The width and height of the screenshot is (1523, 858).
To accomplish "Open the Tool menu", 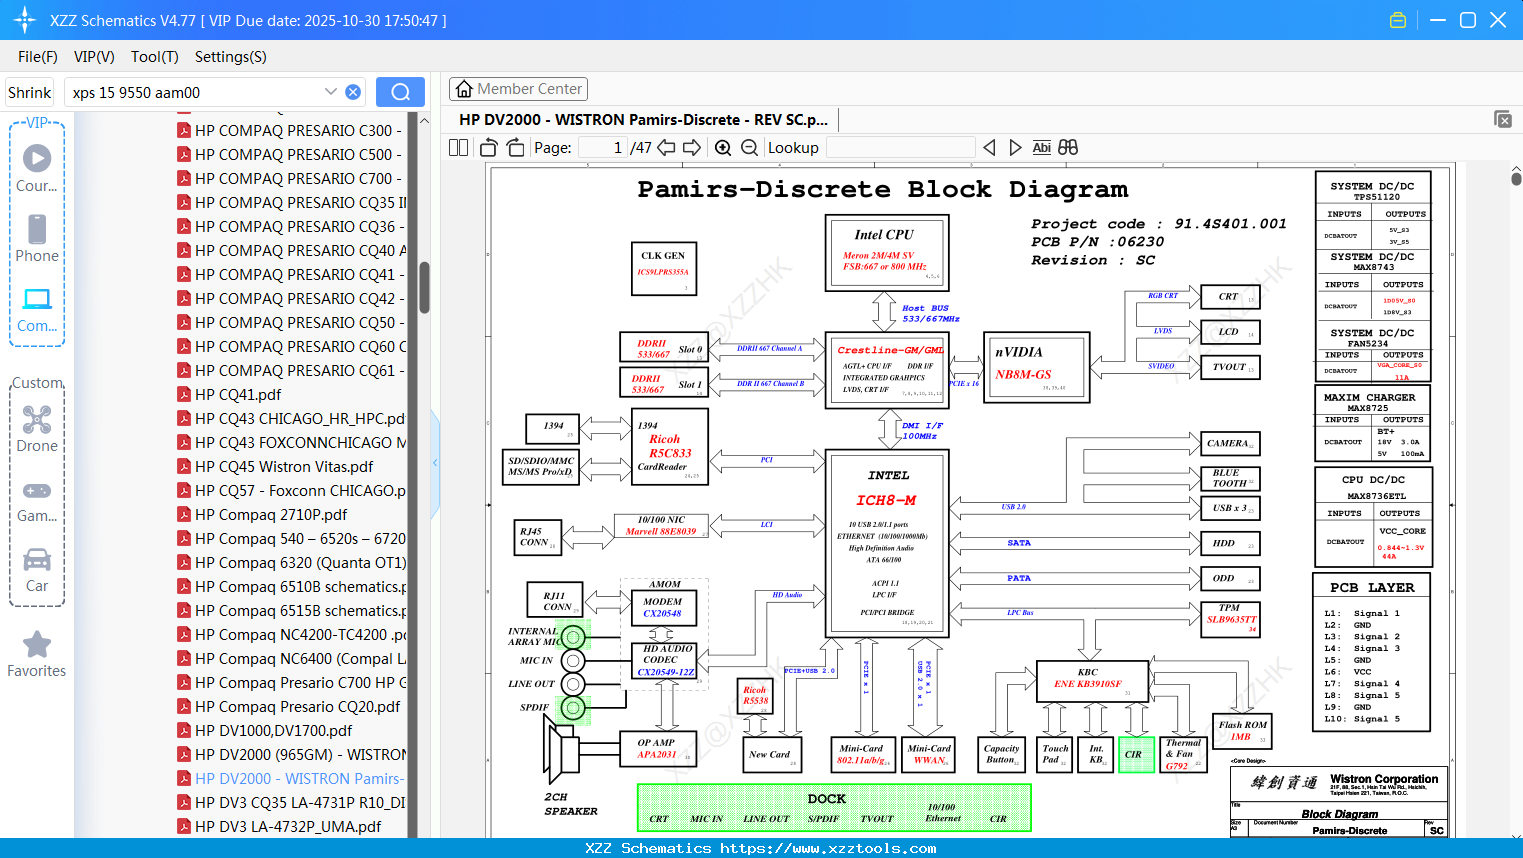I will click(155, 57).
